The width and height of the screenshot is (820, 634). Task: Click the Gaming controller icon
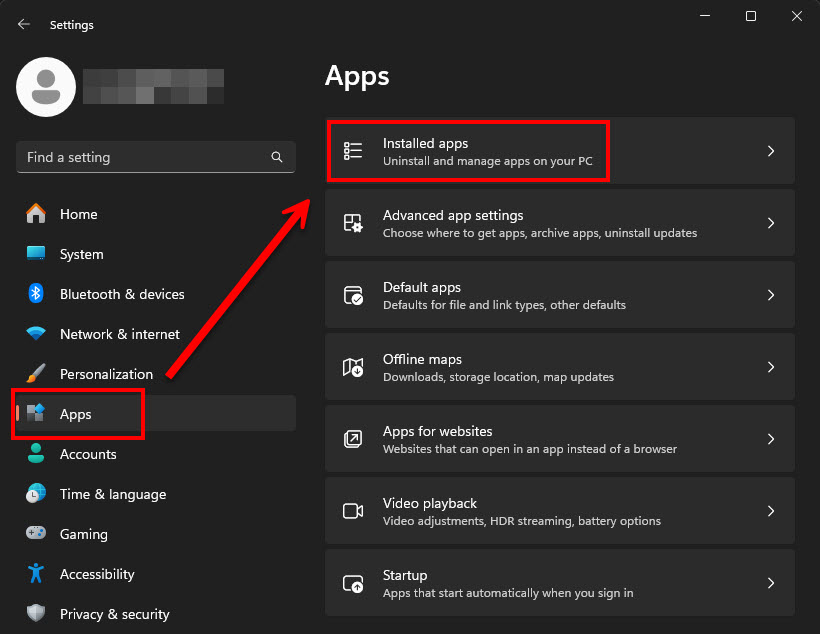(x=36, y=533)
